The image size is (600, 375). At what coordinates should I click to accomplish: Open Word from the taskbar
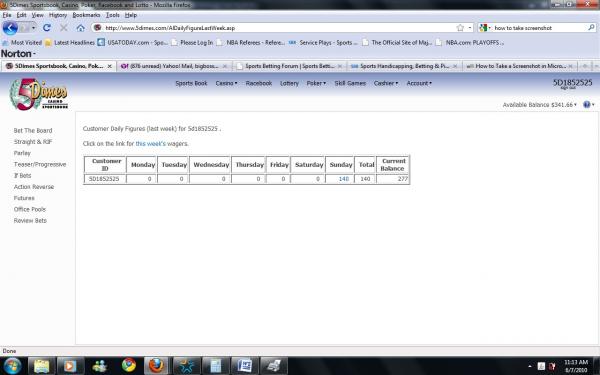tap(245, 365)
